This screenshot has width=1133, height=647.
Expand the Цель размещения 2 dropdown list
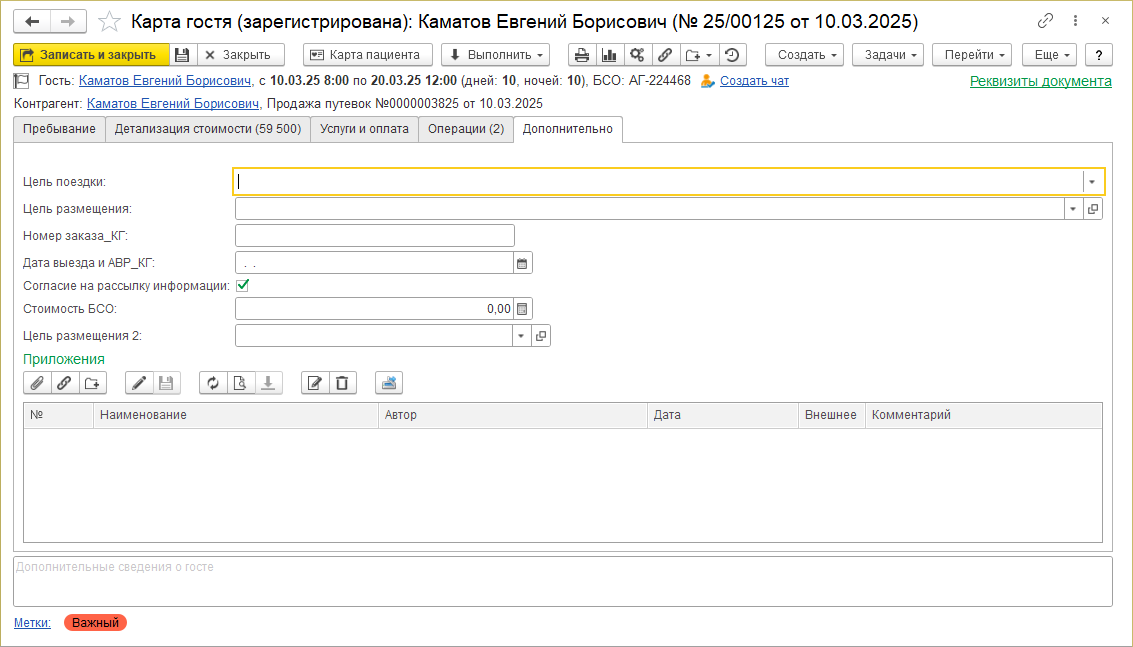pyautogui.click(x=521, y=336)
